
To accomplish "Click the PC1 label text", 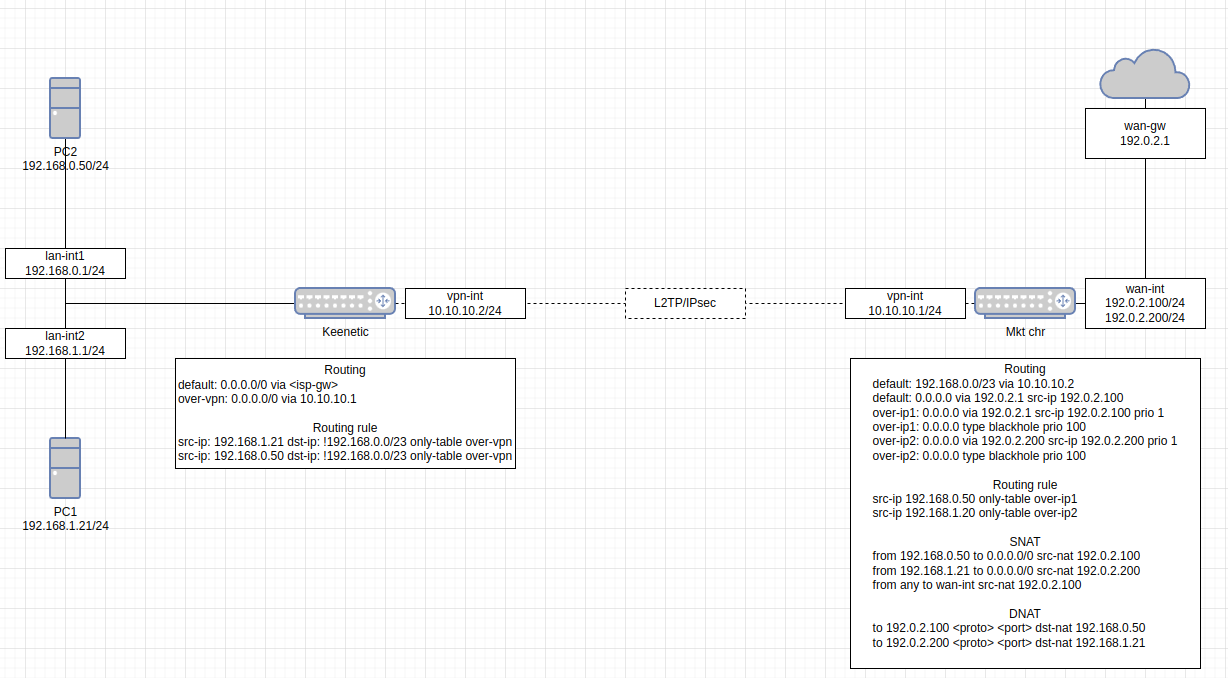I will 66,511.
